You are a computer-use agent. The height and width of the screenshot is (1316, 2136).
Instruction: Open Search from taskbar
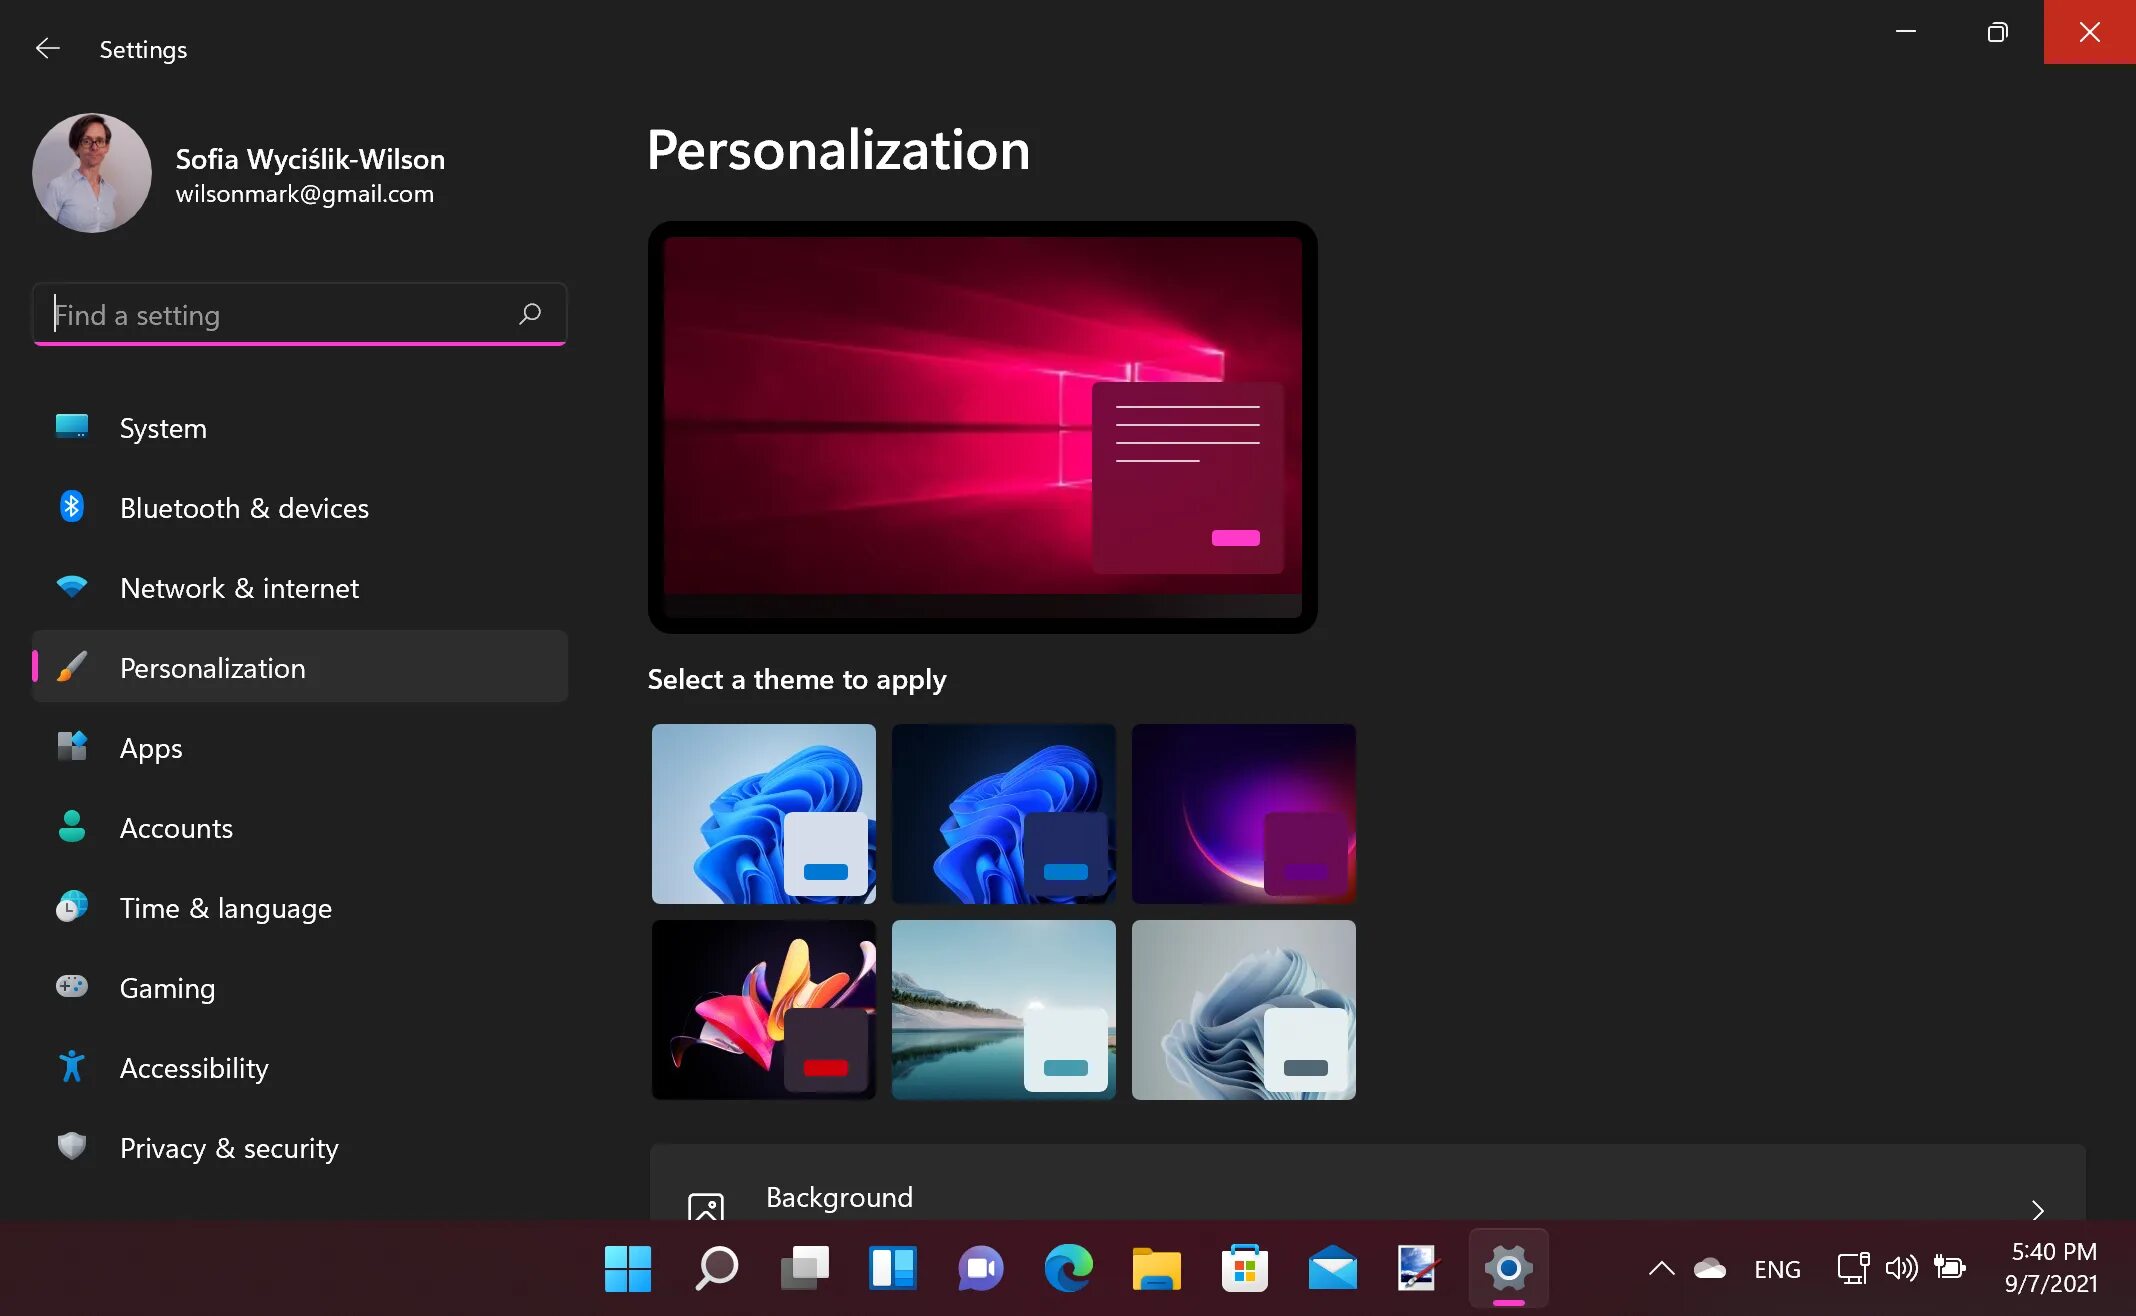pyautogui.click(x=717, y=1267)
